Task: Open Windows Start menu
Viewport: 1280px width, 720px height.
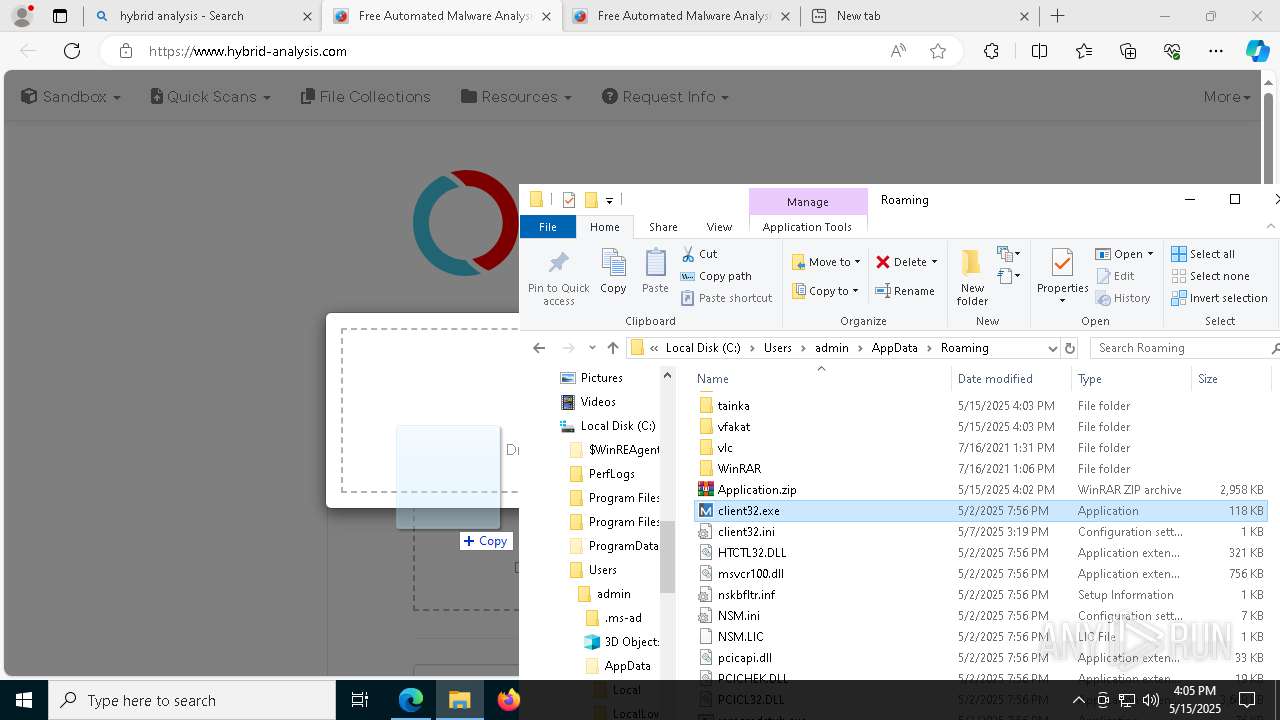Action: [x=24, y=700]
